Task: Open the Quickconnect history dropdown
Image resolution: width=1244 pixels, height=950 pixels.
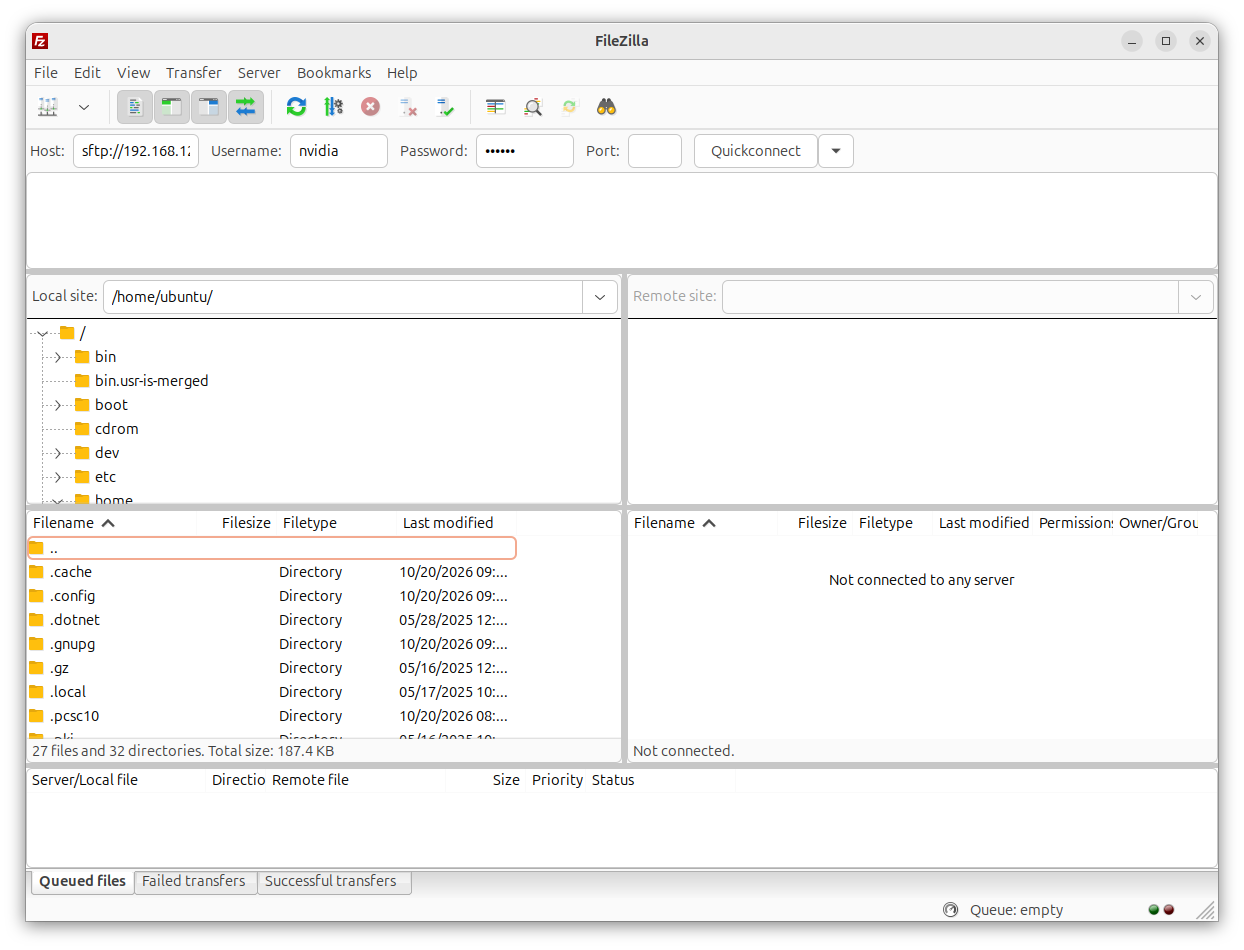Action: click(836, 151)
